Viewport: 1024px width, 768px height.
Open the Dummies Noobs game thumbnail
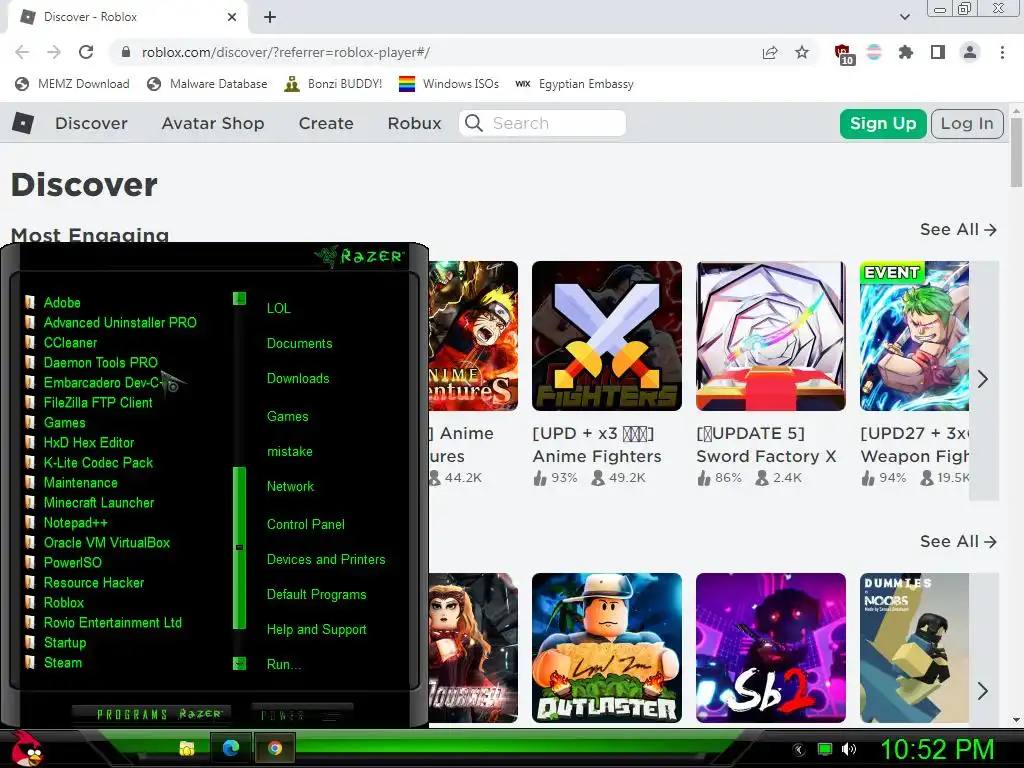(x=914, y=648)
